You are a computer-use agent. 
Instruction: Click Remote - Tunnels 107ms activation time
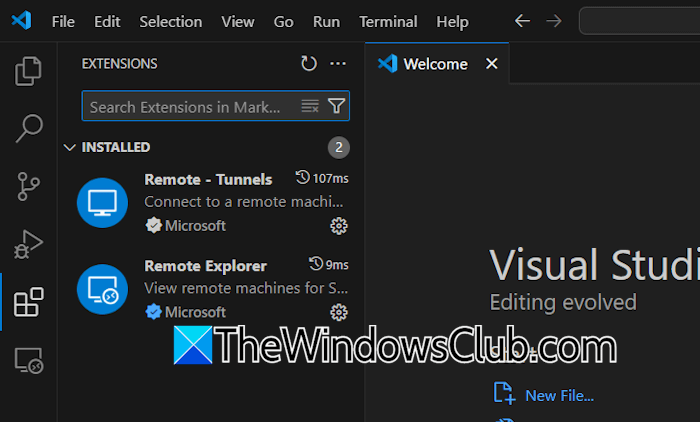pyautogui.click(x=322, y=178)
